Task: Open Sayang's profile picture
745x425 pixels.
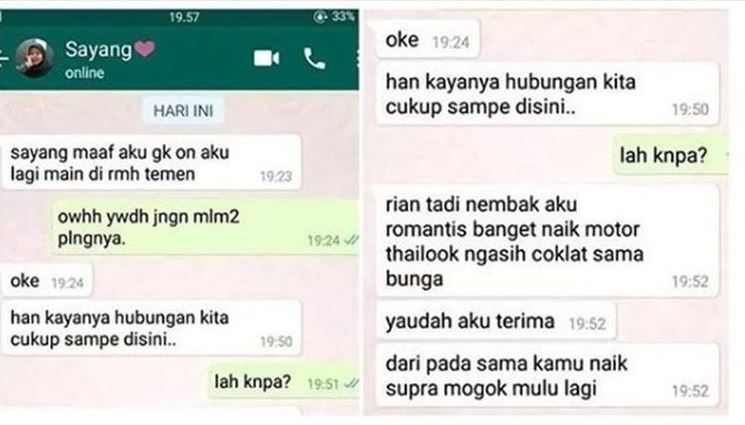Action: pos(33,58)
